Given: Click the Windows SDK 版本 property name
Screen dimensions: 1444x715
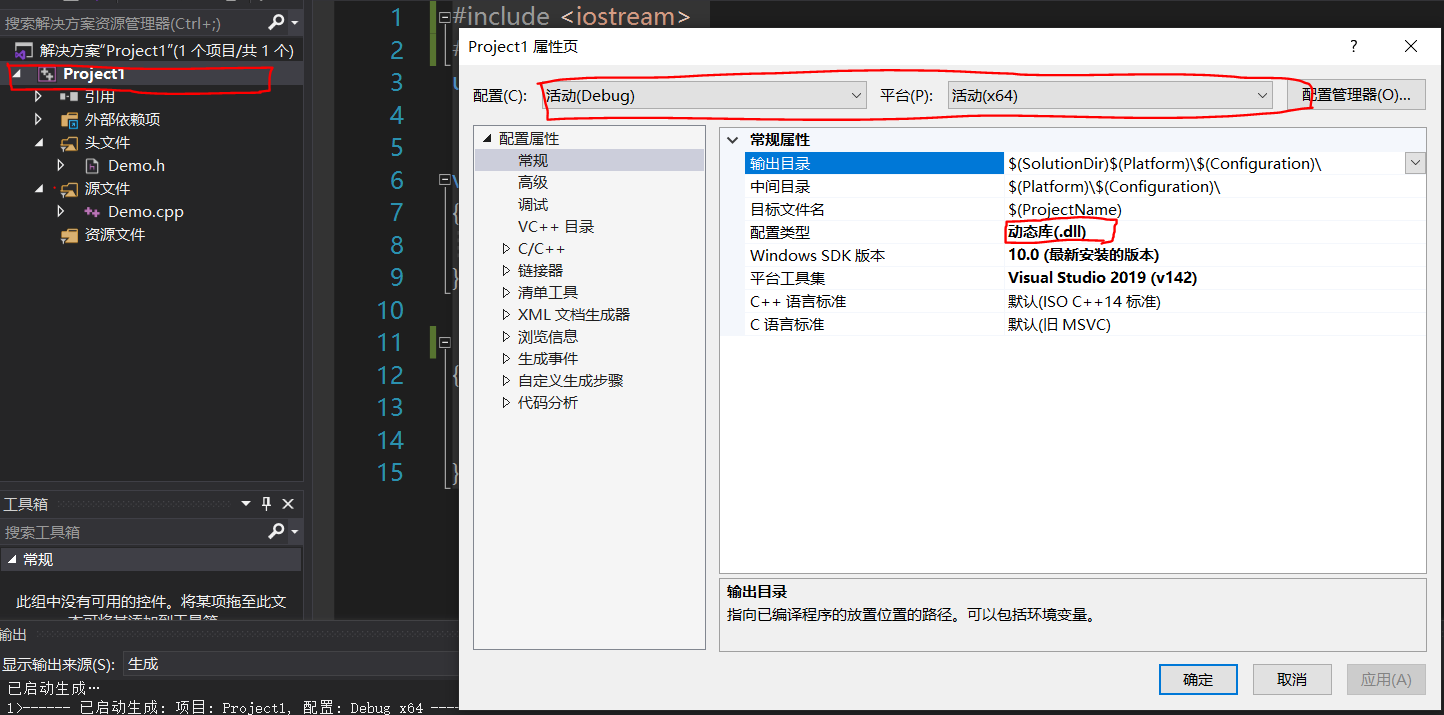Looking at the screenshot, I should click(818, 256).
